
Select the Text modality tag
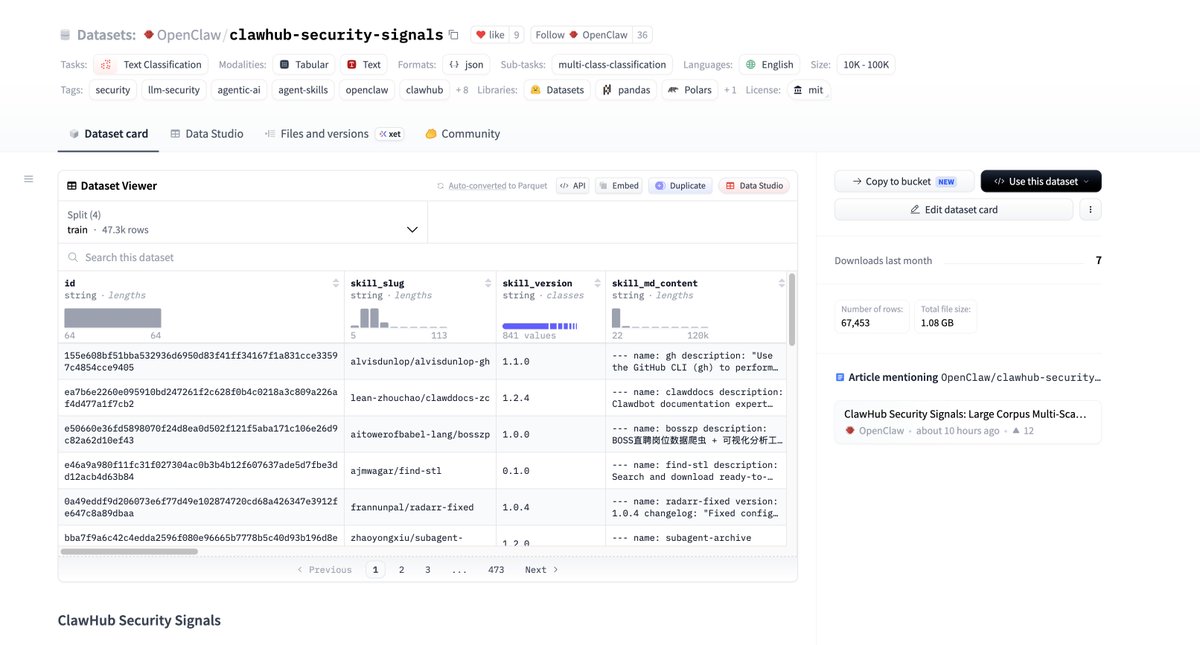point(364,64)
